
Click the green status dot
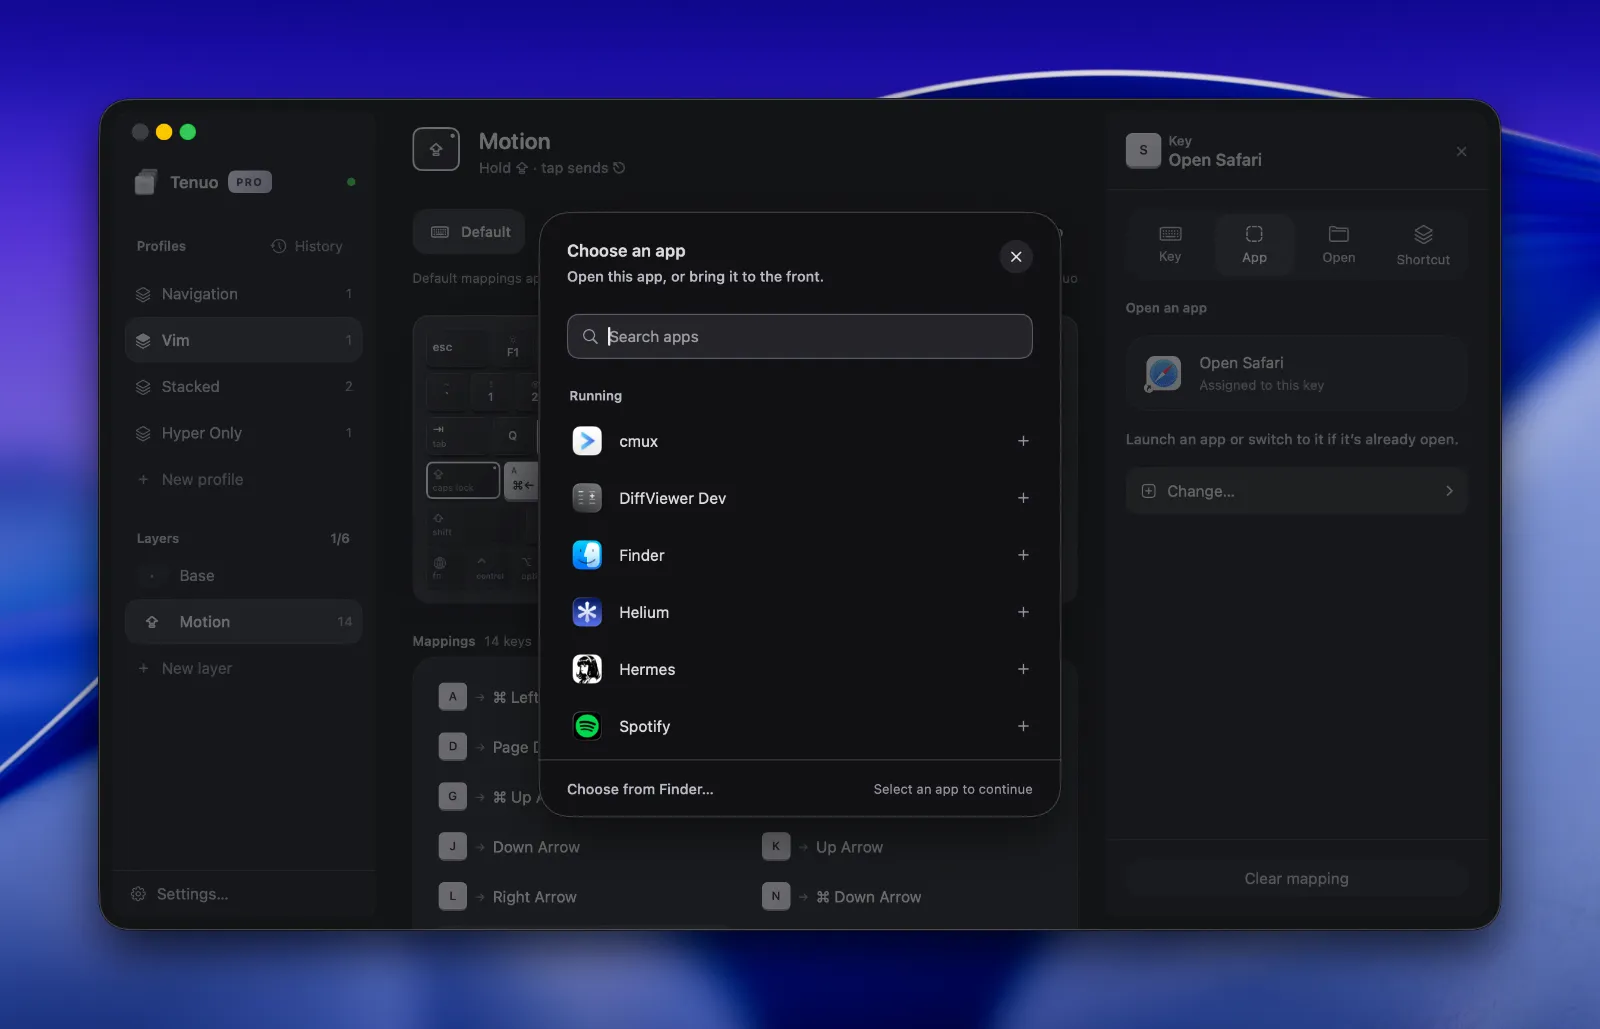(x=351, y=182)
